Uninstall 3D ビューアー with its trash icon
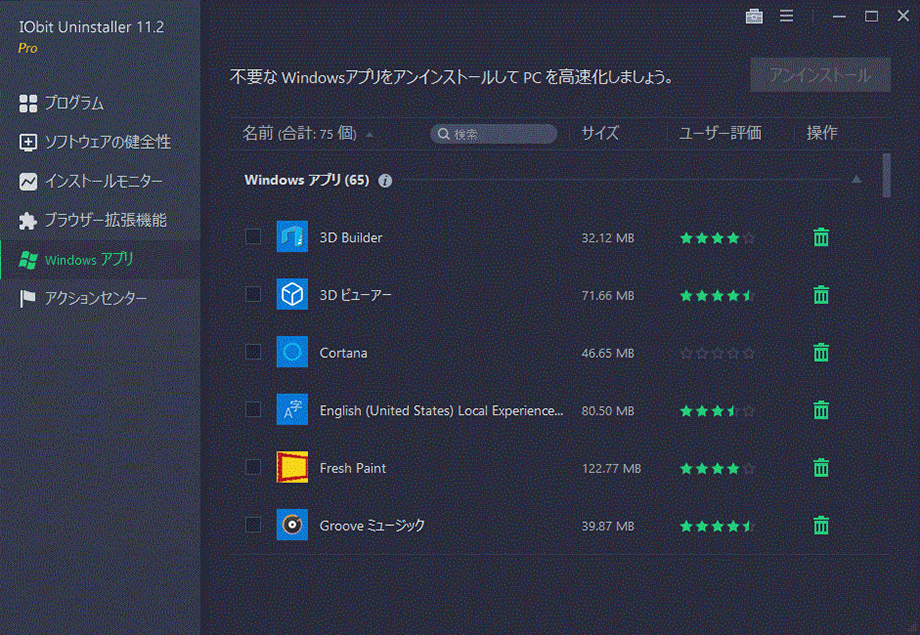 click(x=821, y=295)
